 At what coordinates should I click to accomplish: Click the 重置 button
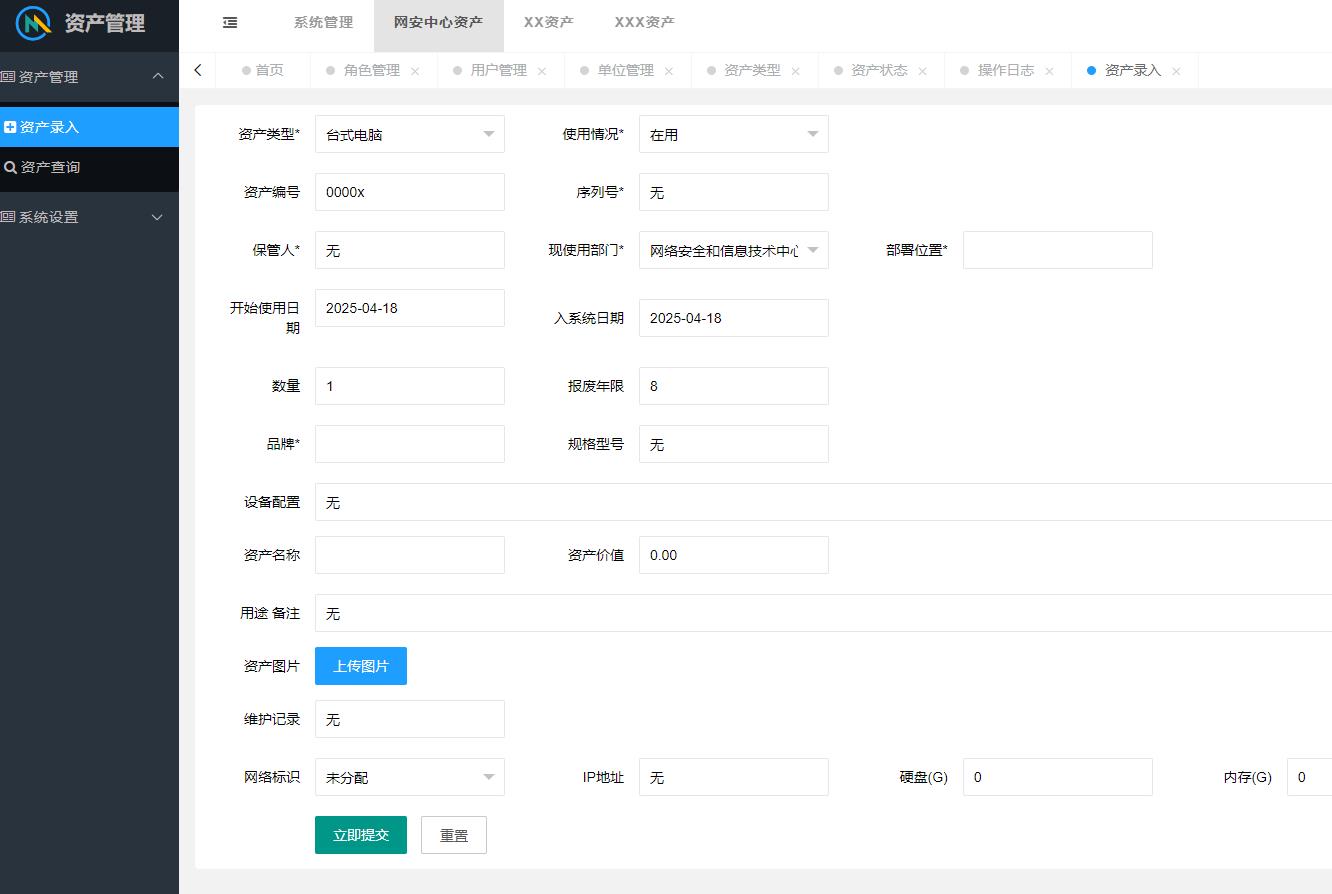[454, 835]
